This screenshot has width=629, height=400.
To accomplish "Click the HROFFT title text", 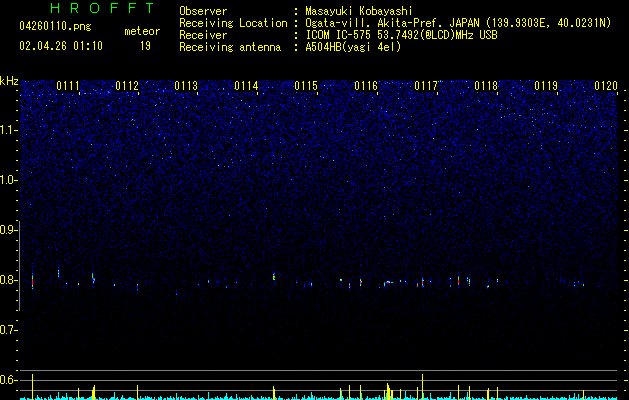I will coord(102,8).
